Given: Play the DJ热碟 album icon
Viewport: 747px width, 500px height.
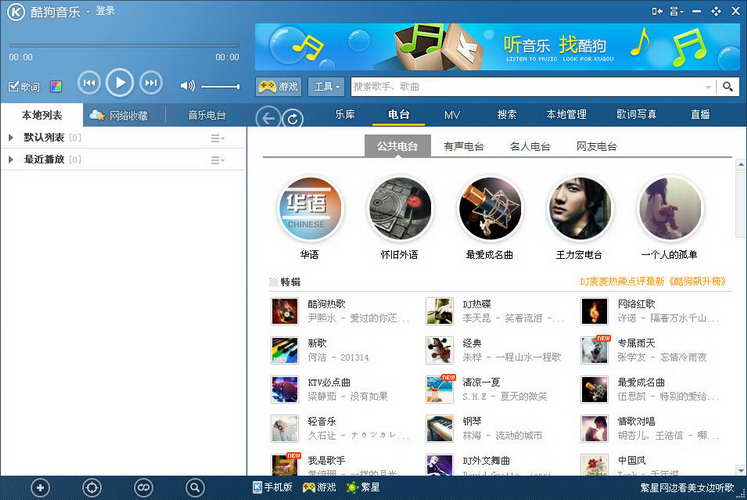Looking at the screenshot, I should pyautogui.click(x=439, y=311).
